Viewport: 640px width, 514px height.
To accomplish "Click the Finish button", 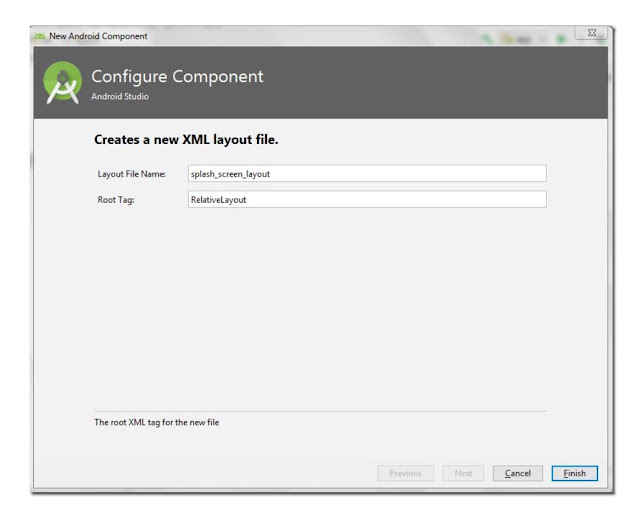I will coord(574,473).
